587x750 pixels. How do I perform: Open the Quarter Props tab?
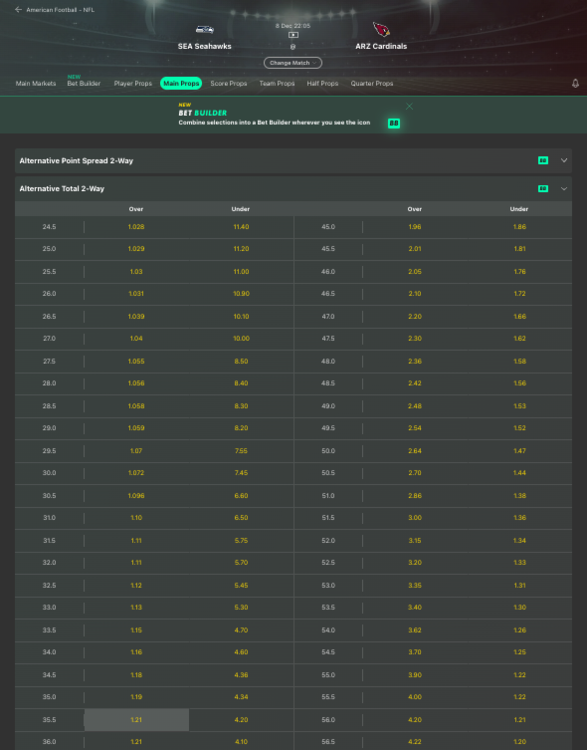[372, 83]
